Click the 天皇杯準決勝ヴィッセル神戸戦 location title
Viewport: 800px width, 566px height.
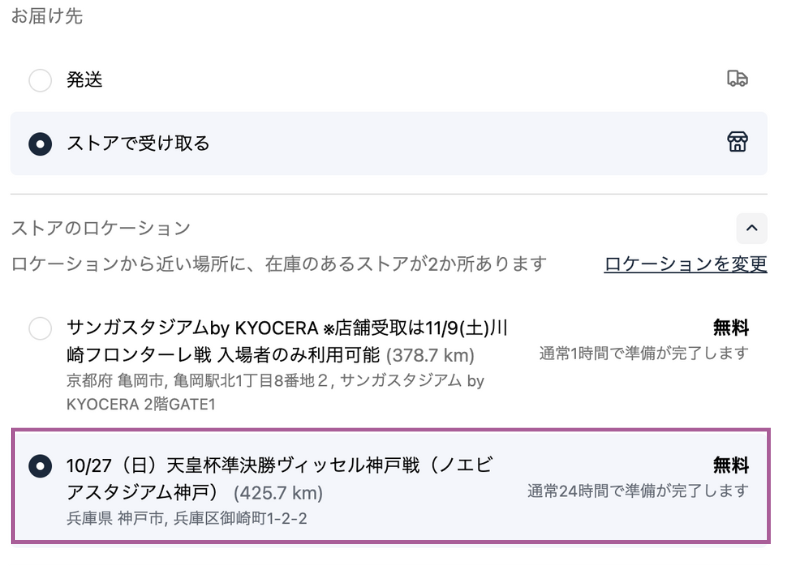[x=280, y=479]
